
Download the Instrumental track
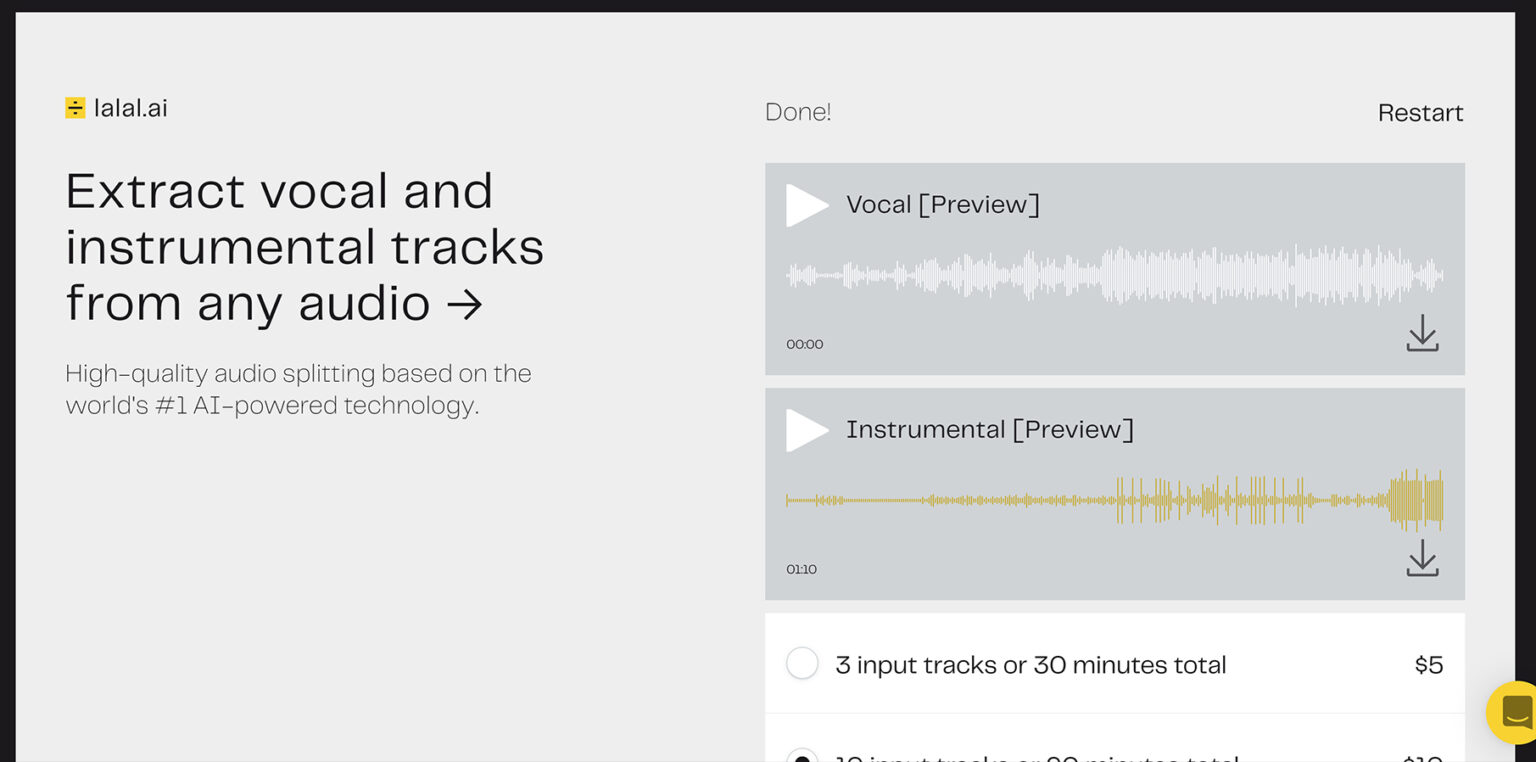click(1422, 559)
